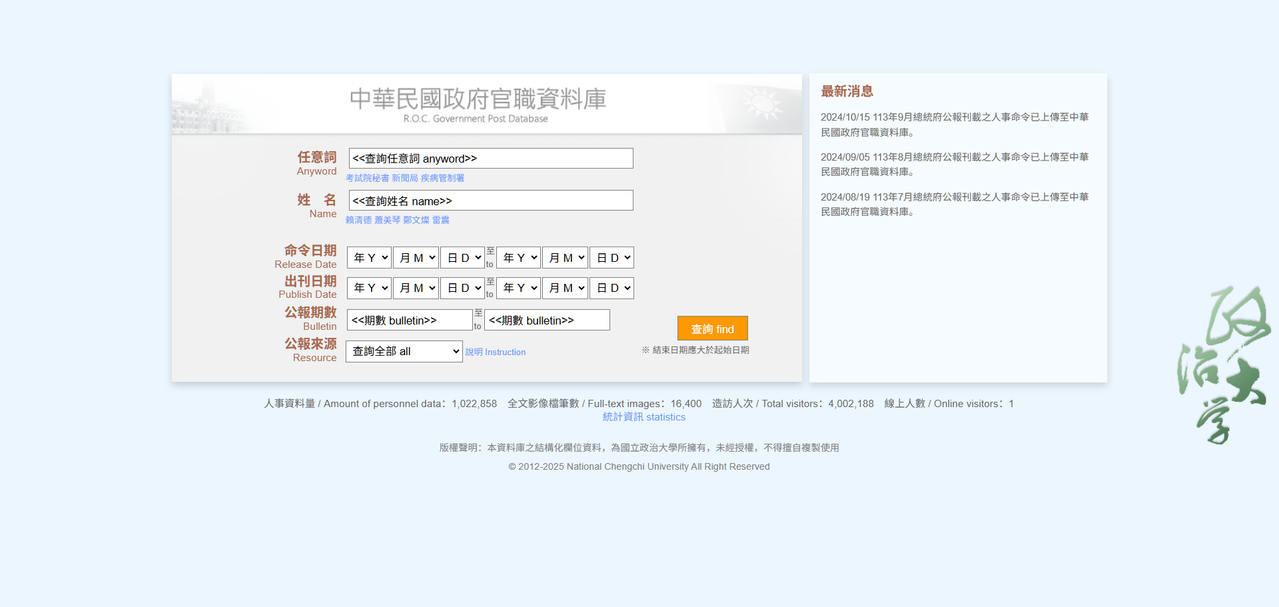The height and width of the screenshot is (607, 1279).
Task: Click the 政治大學 calligraphy logo
Action: (1224, 366)
